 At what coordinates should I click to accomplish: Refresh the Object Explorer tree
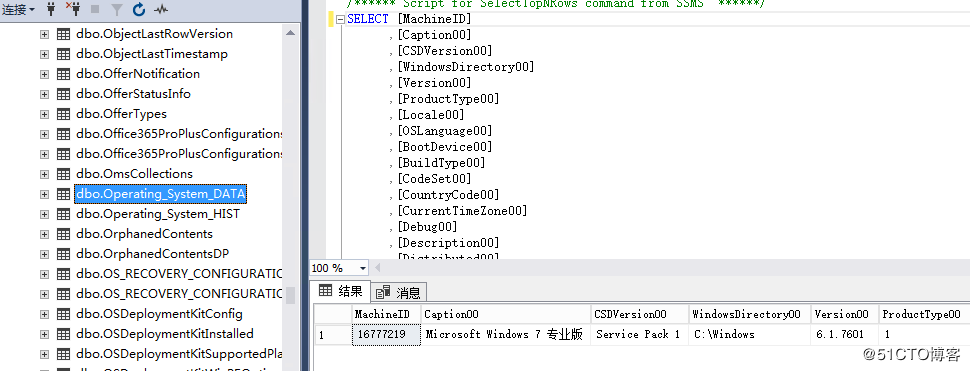tap(139, 9)
